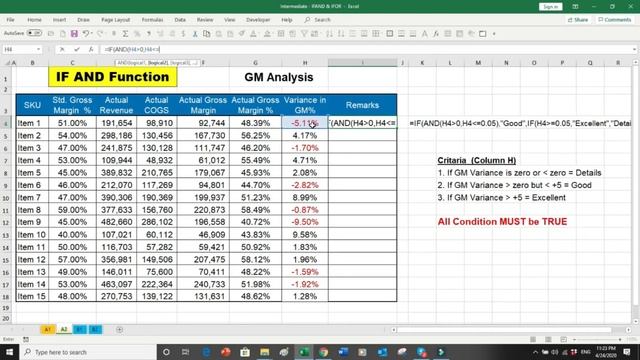The width and height of the screenshot is (640, 360).
Task: Open the Comments pane
Action: [615, 20]
